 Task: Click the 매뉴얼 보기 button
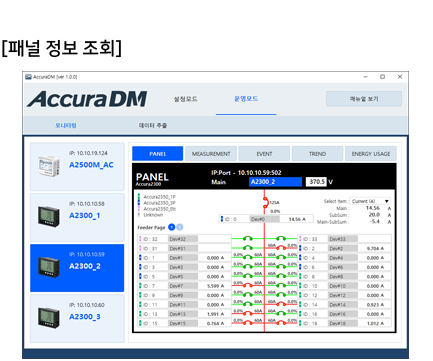tap(364, 99)
